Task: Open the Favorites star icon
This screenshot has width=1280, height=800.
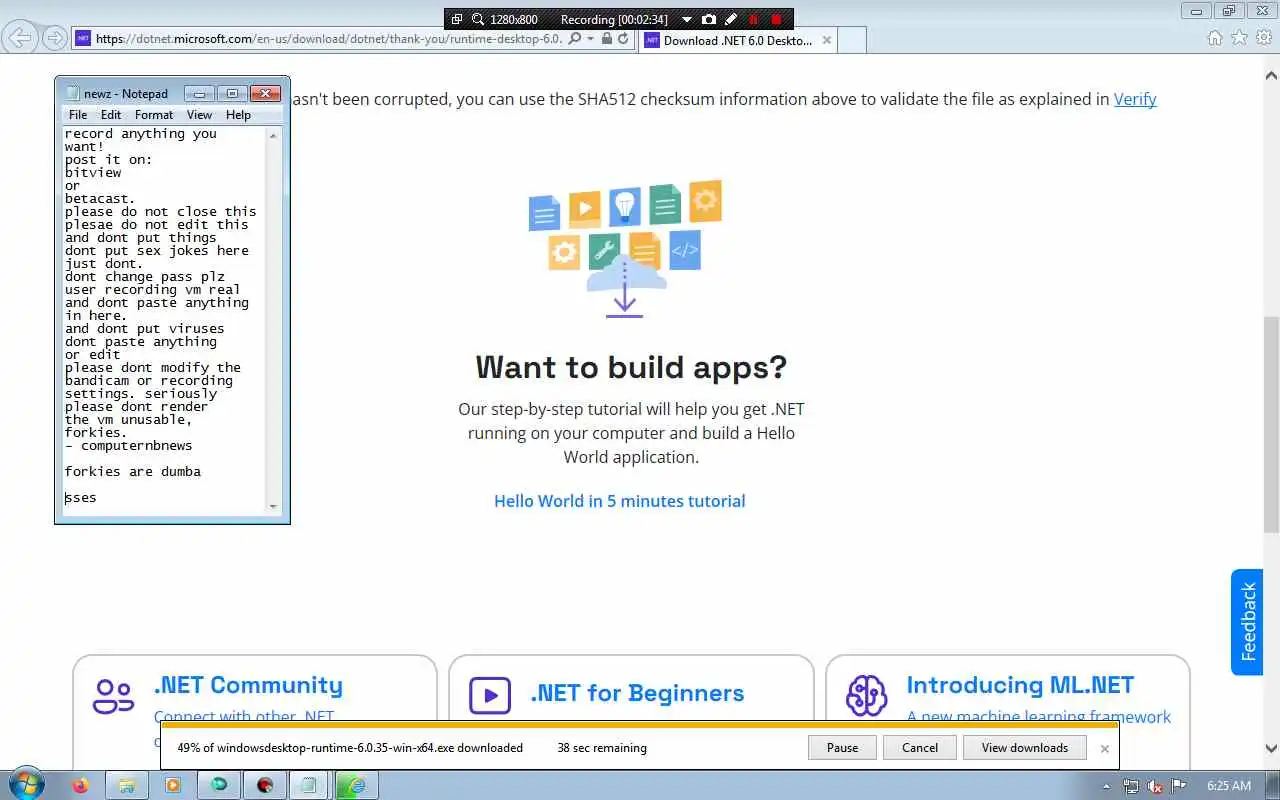Action: pos(1239,38)
